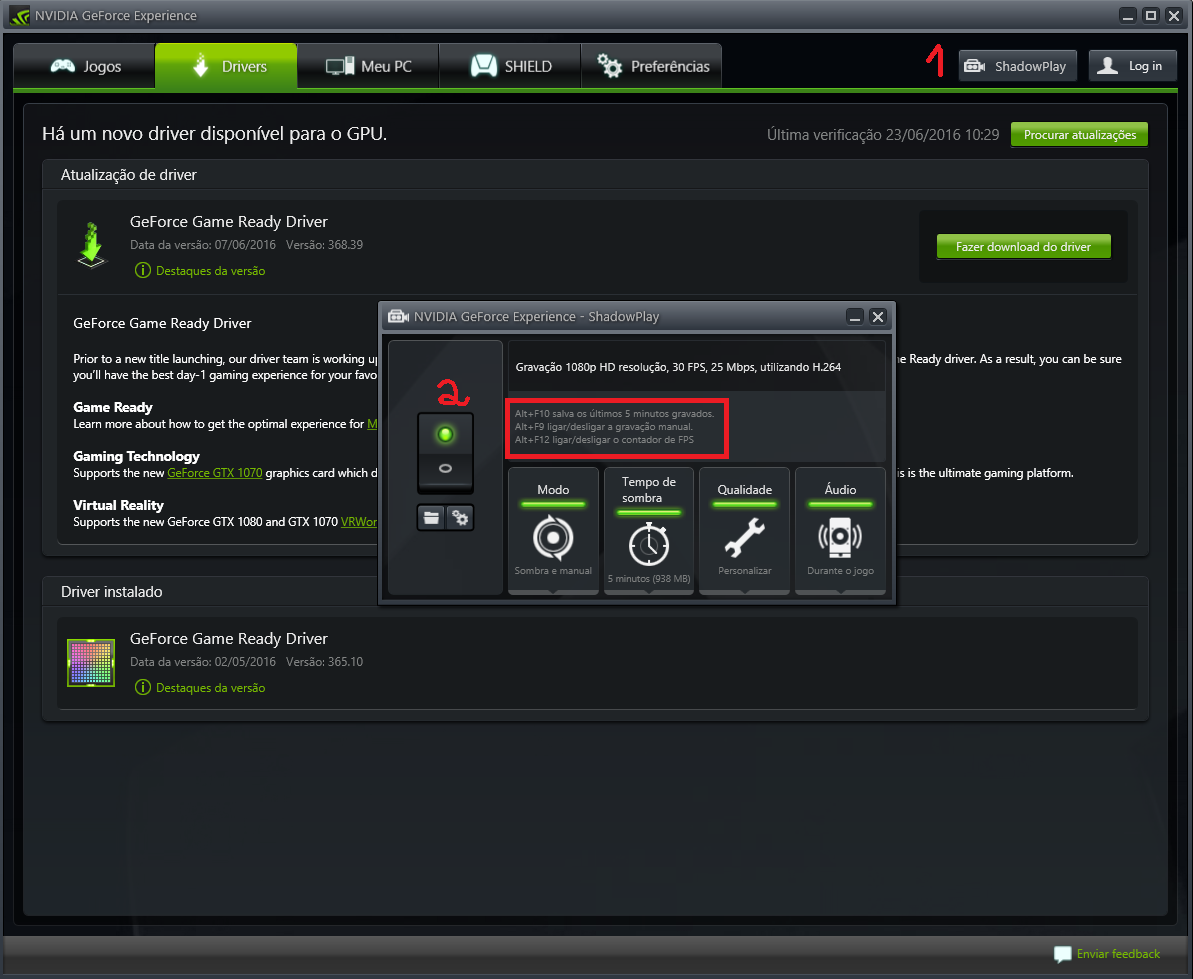
Task: Click the 'Alt+F10 salva os últimos 5 minutos' hint
Action: (614, 414)
